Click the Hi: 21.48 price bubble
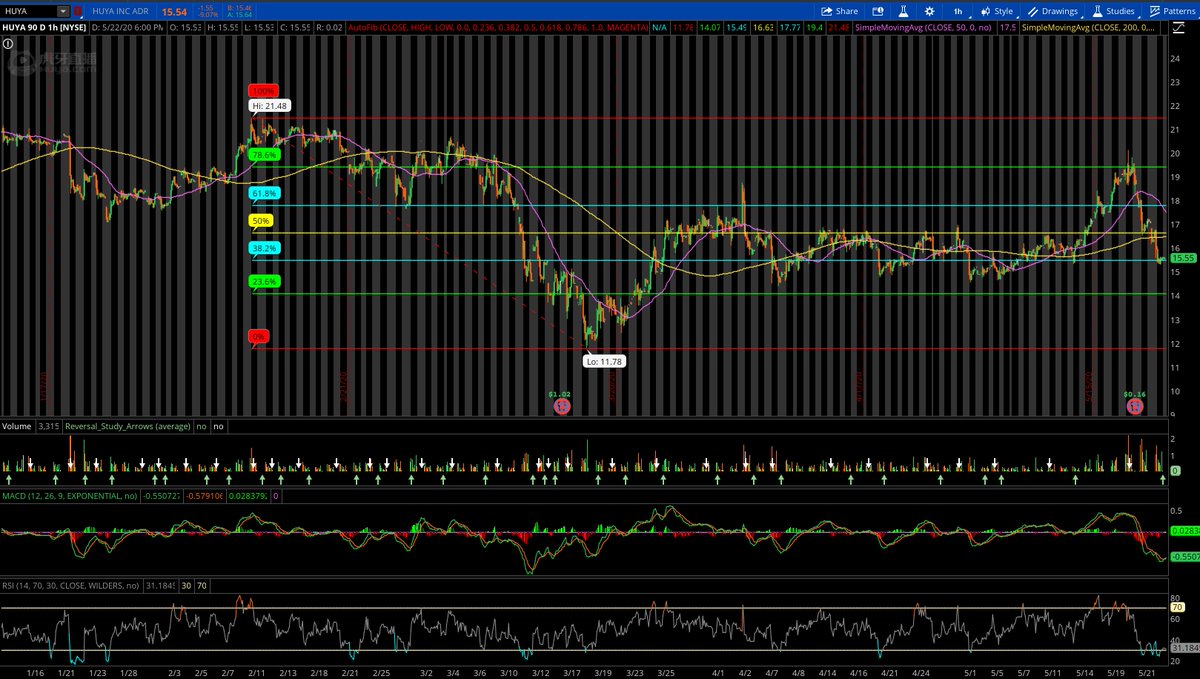The width and height of the screenshot is (1200, 679). tap(269, 104)
